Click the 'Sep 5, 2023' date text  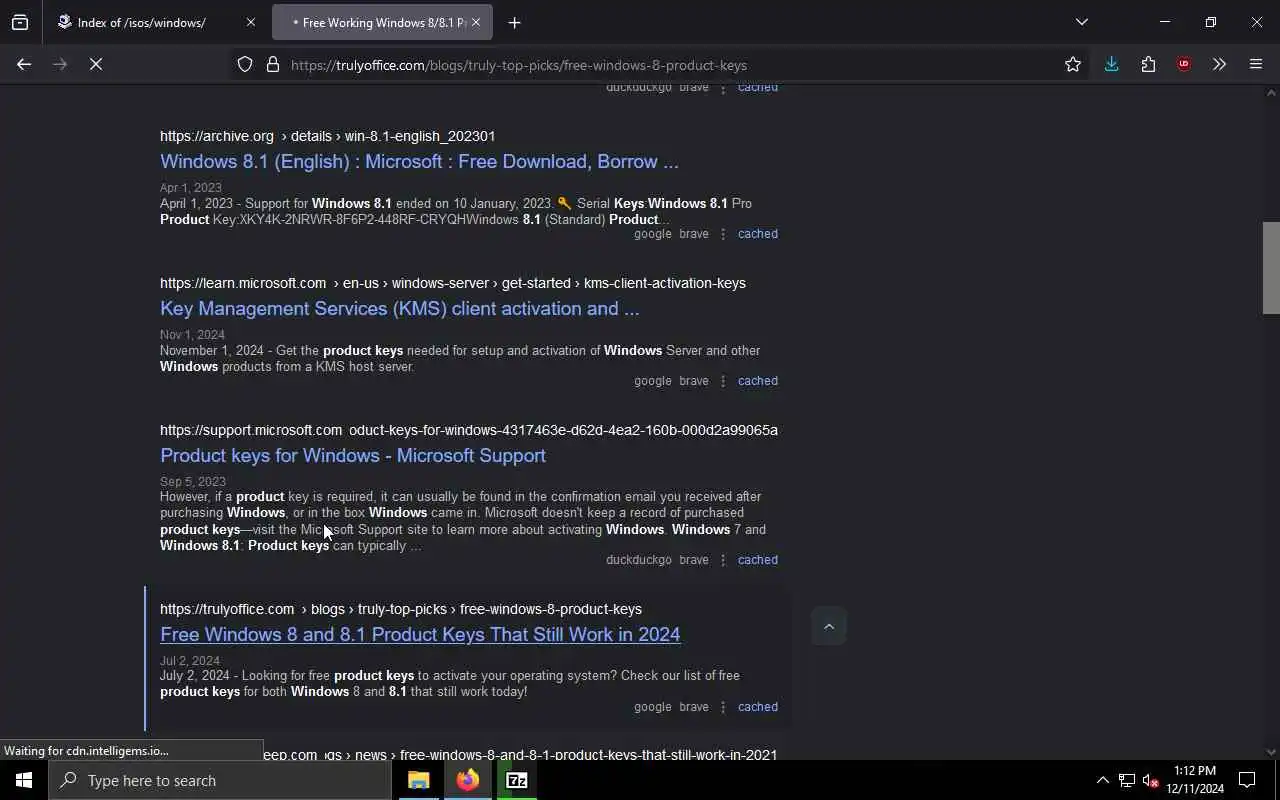(x=193, y=482)
